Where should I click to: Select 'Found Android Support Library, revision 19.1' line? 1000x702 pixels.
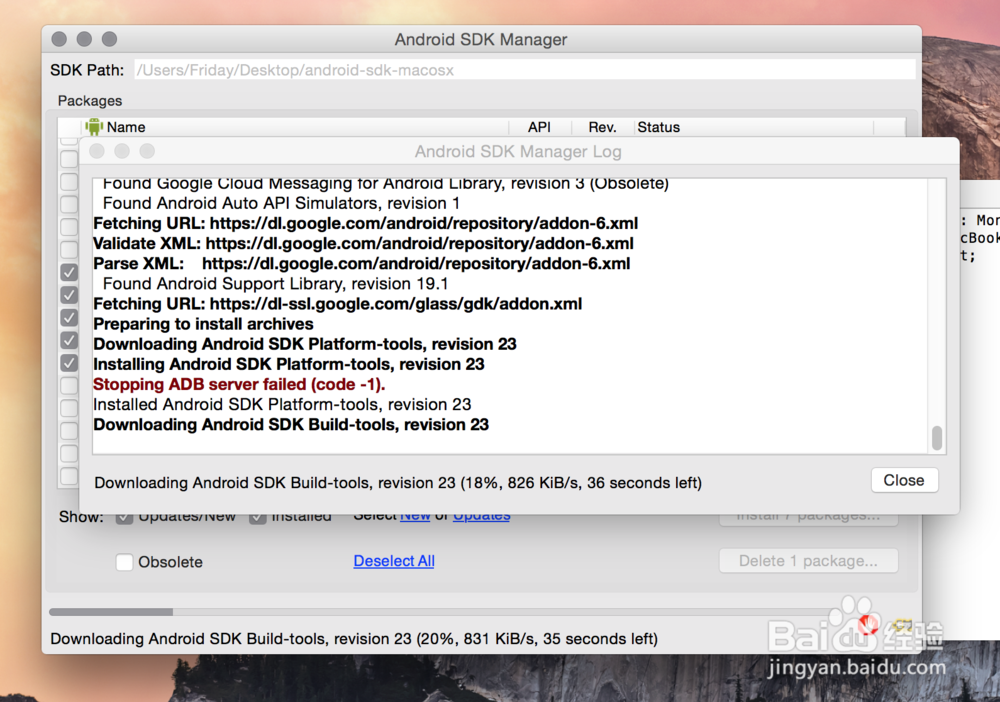[x=276, y=284]
